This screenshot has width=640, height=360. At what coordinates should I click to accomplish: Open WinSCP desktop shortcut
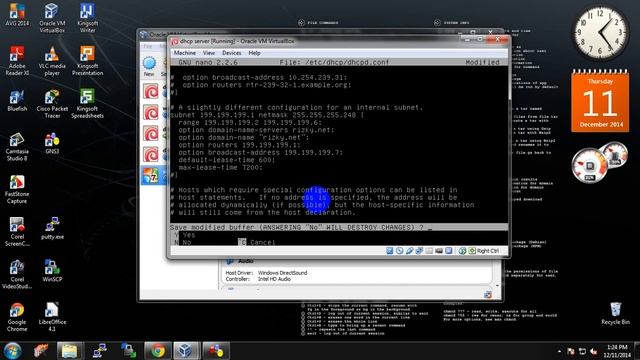(x=52, y=271)
